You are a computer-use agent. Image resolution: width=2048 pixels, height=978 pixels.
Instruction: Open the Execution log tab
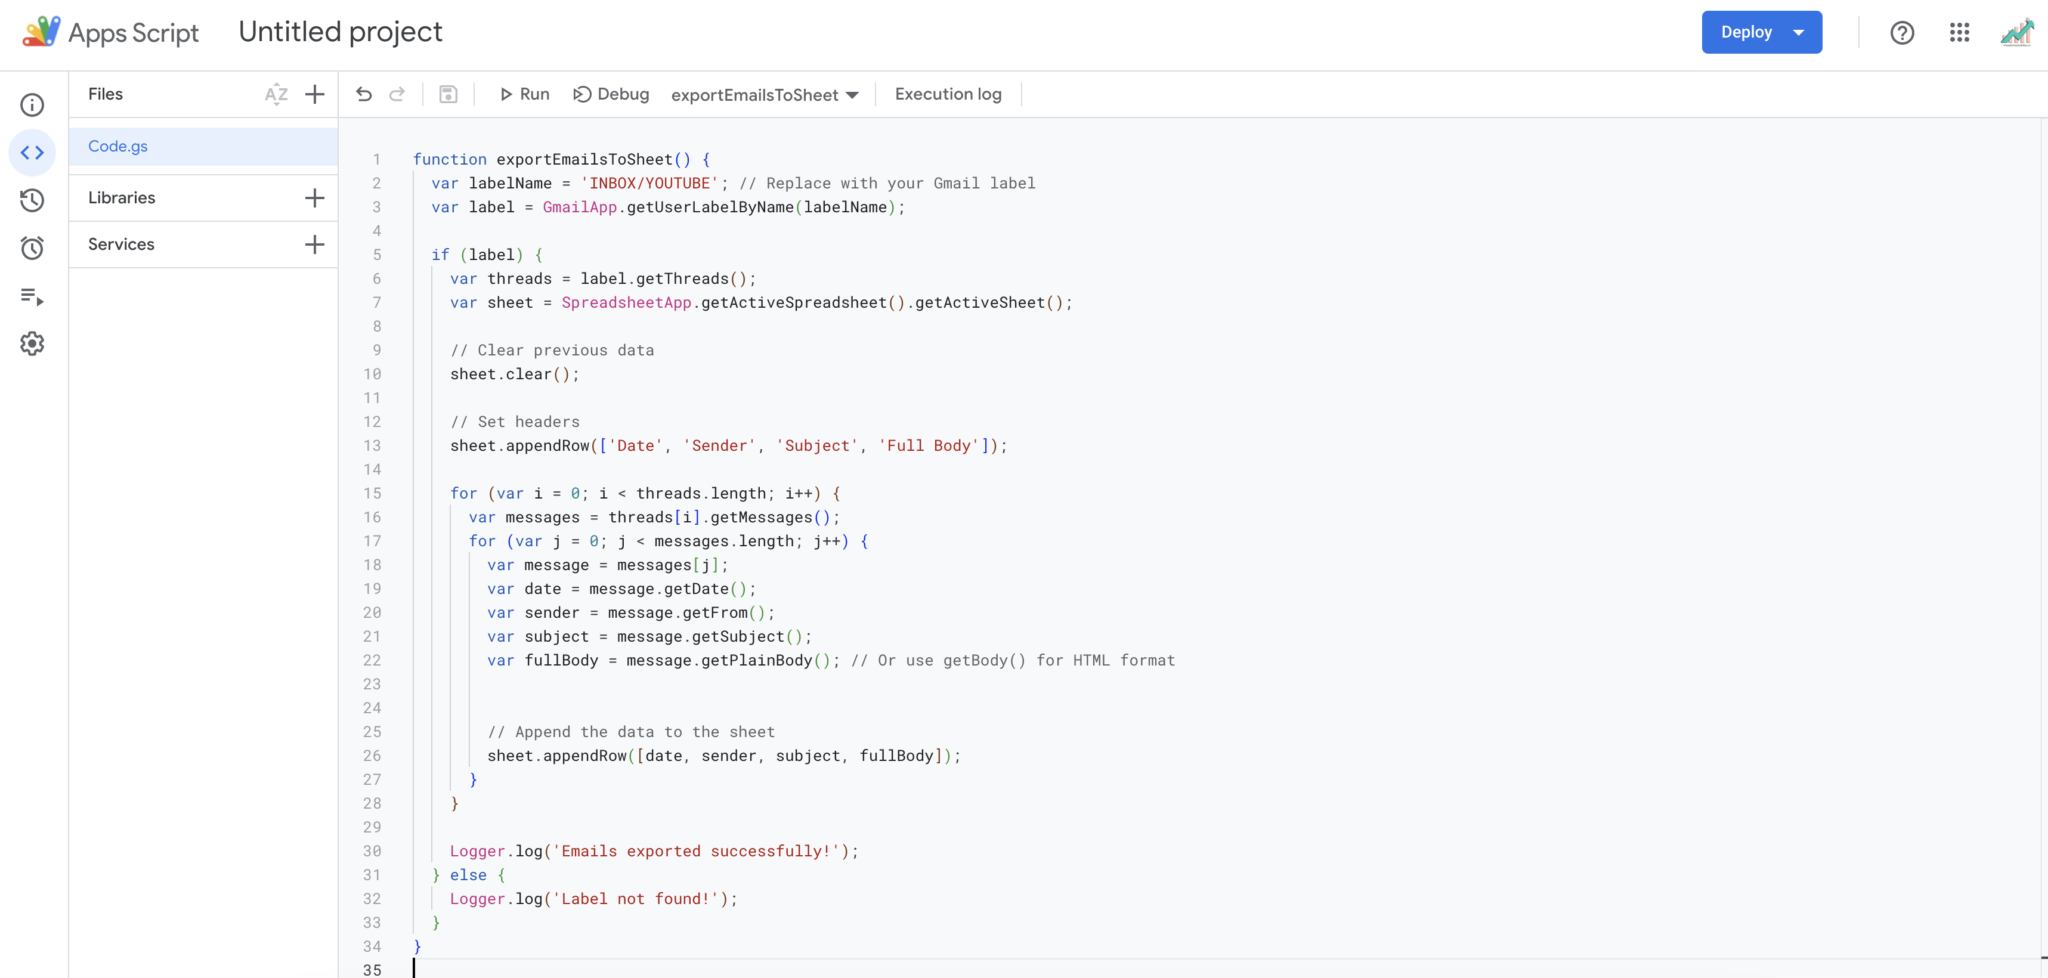click(x=947, y=93)
